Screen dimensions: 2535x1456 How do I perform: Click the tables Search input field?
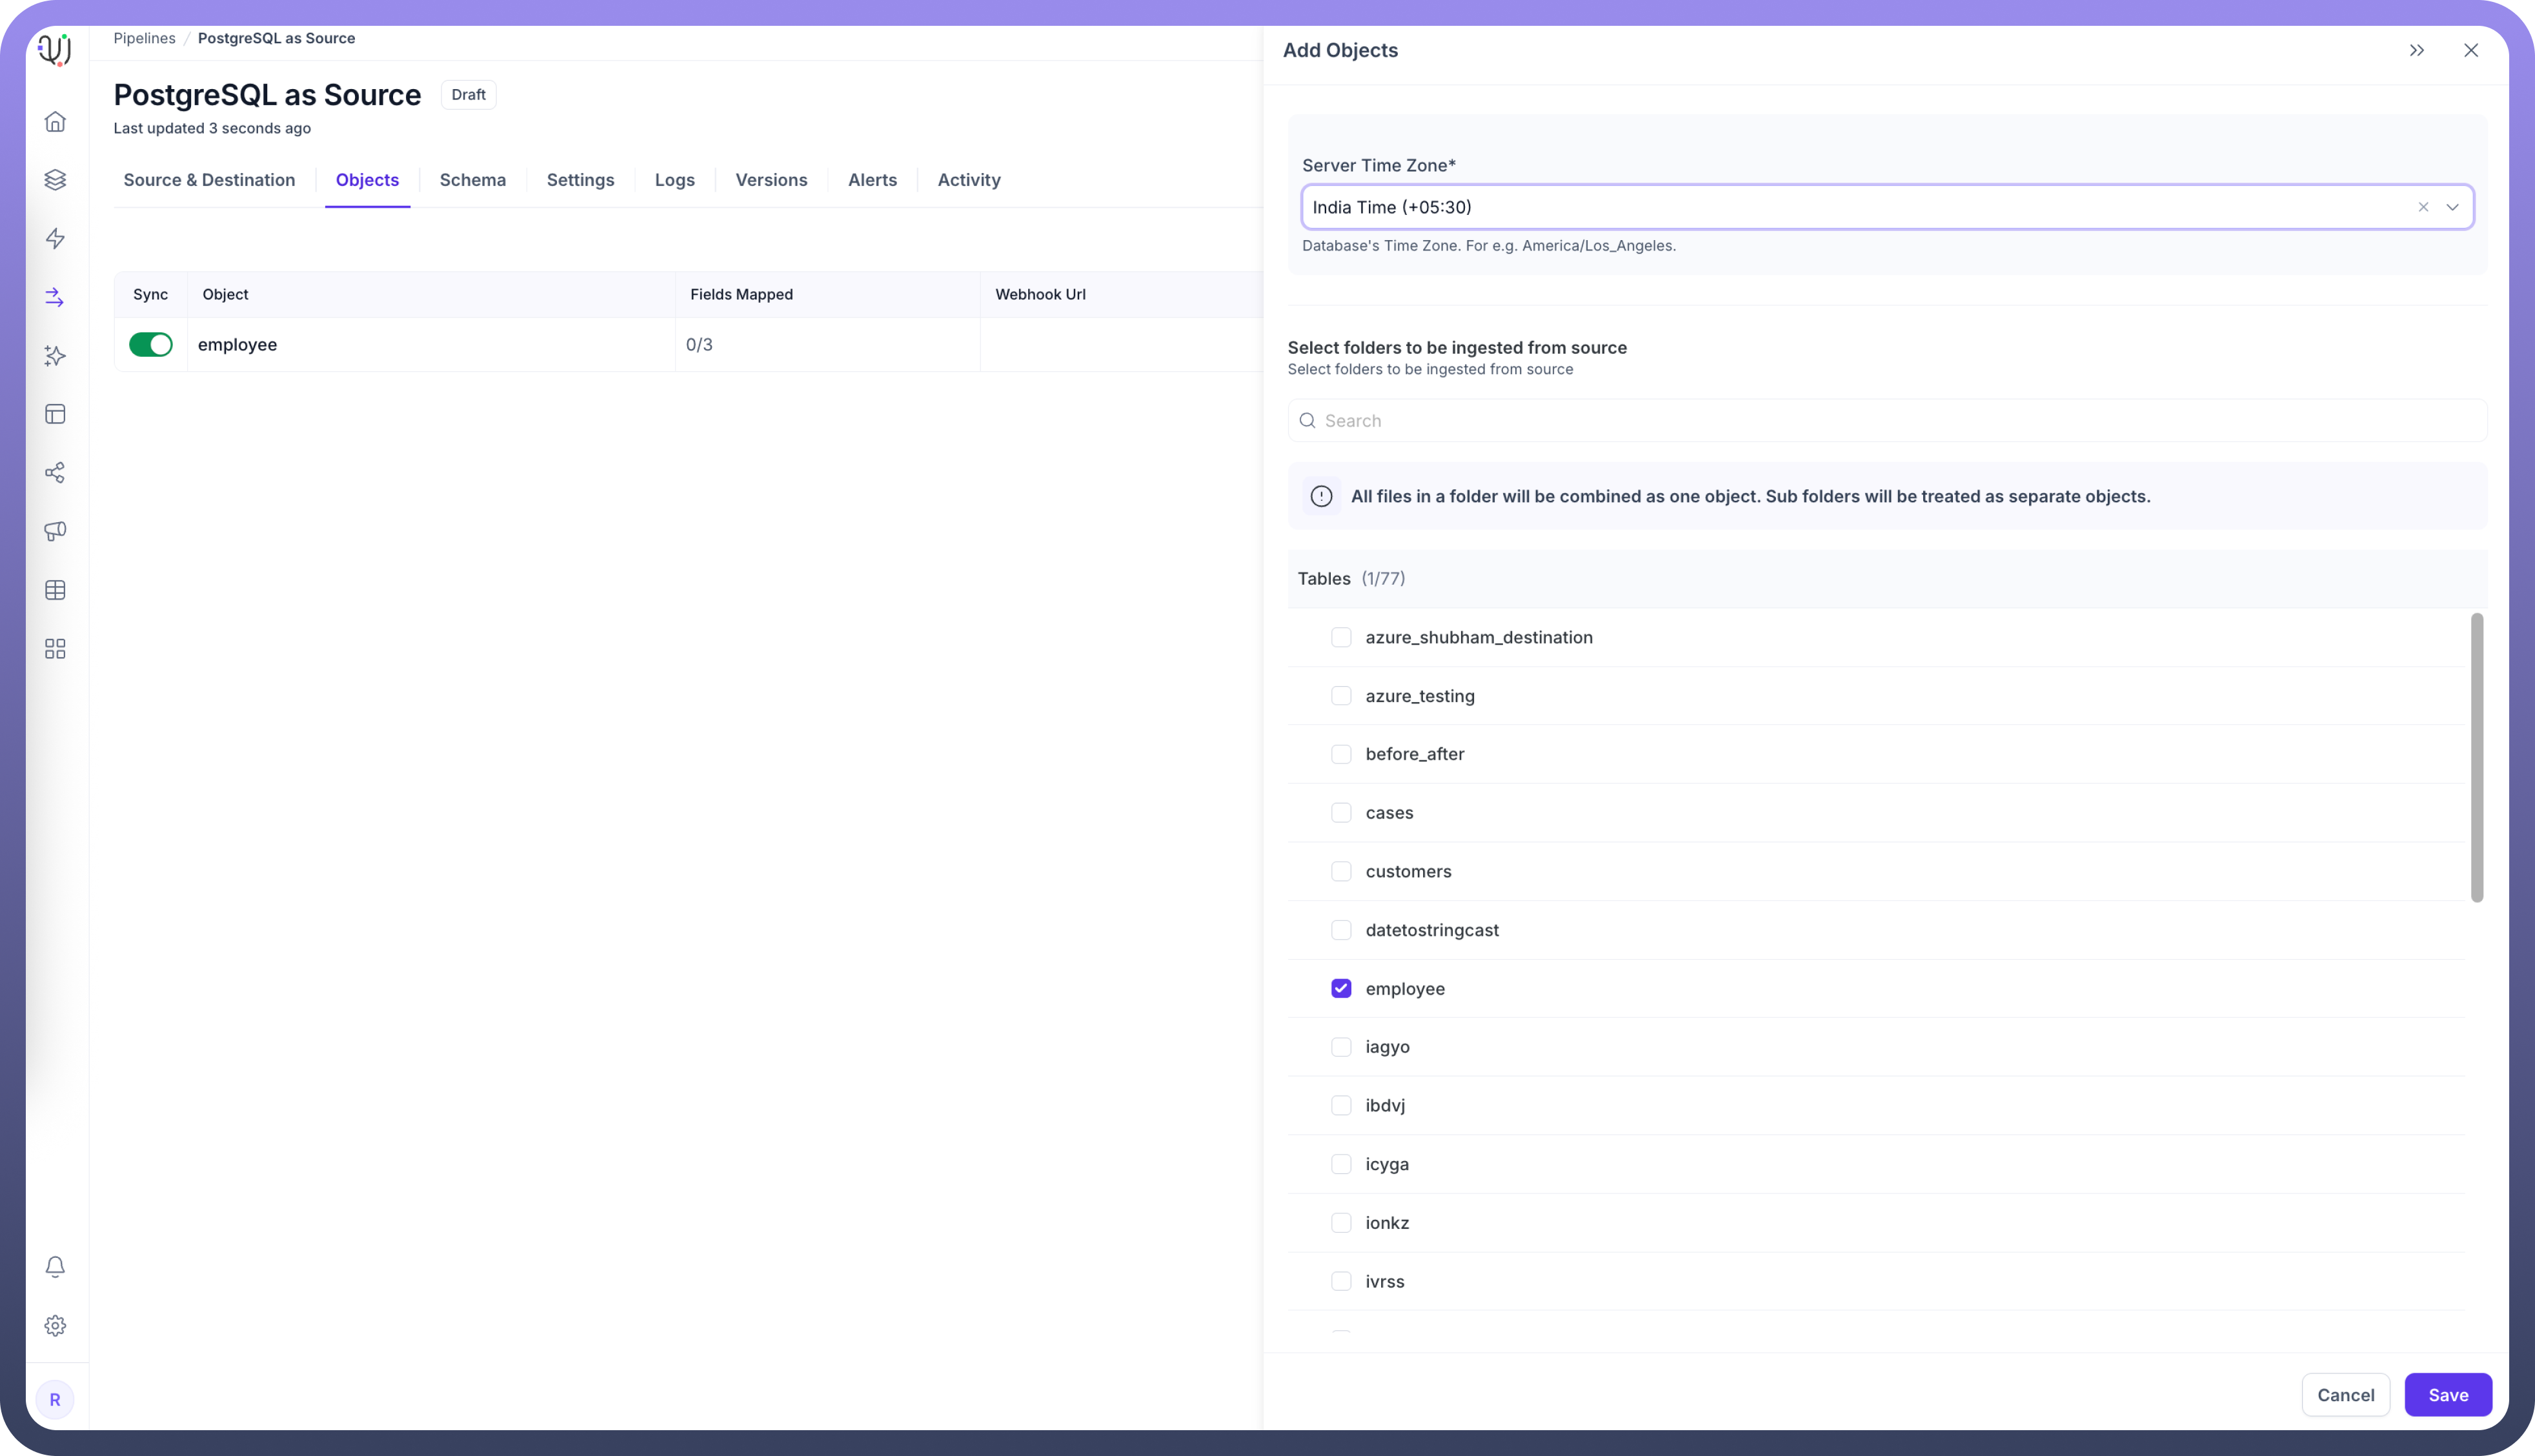click(x=1887, y=421)
